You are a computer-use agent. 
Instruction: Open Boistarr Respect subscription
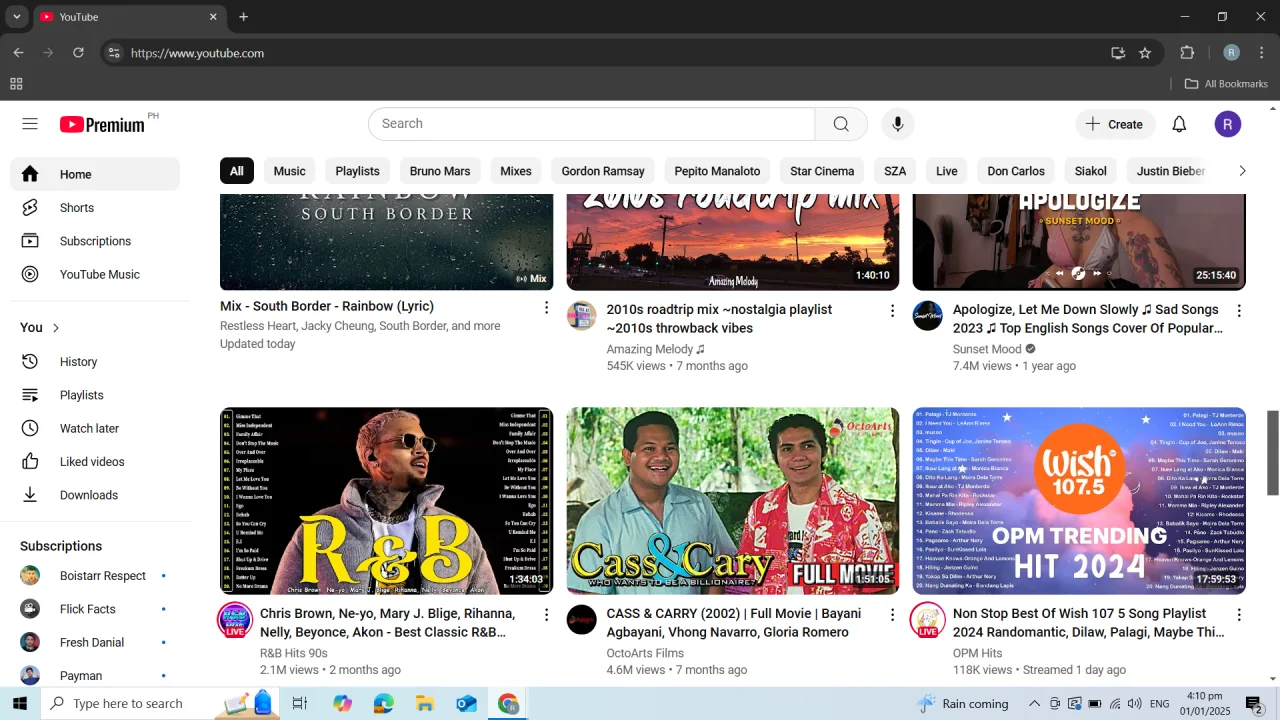[95, 576]
